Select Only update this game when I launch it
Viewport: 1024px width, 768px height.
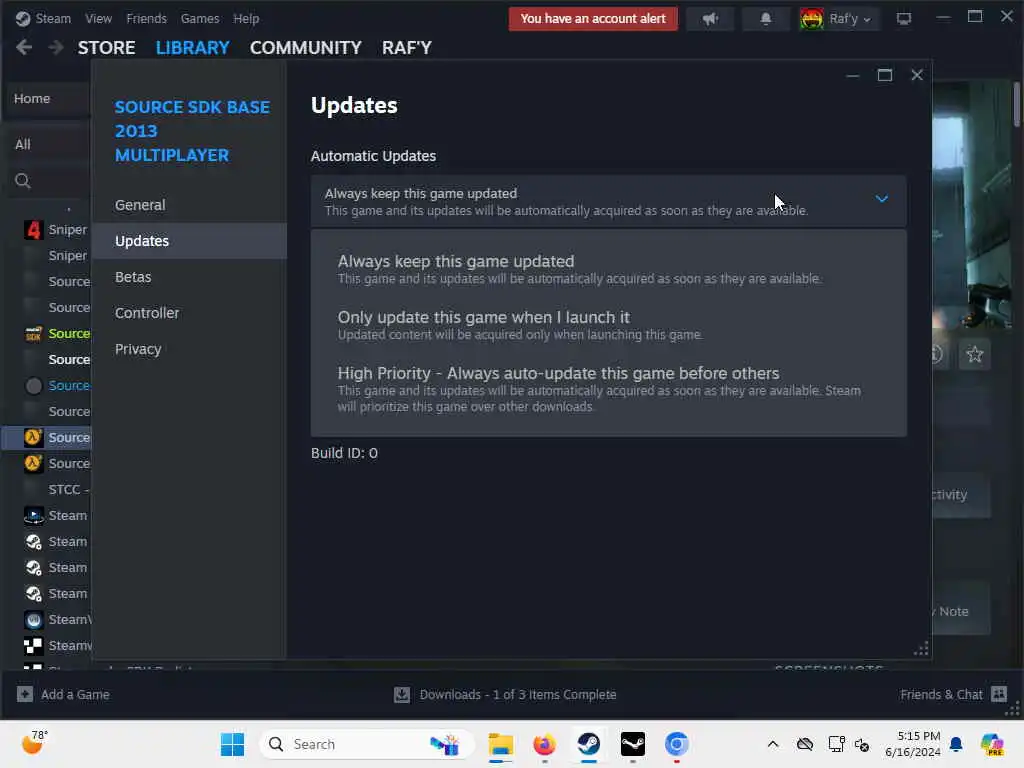pyautogui.click(x=609, y=325)
